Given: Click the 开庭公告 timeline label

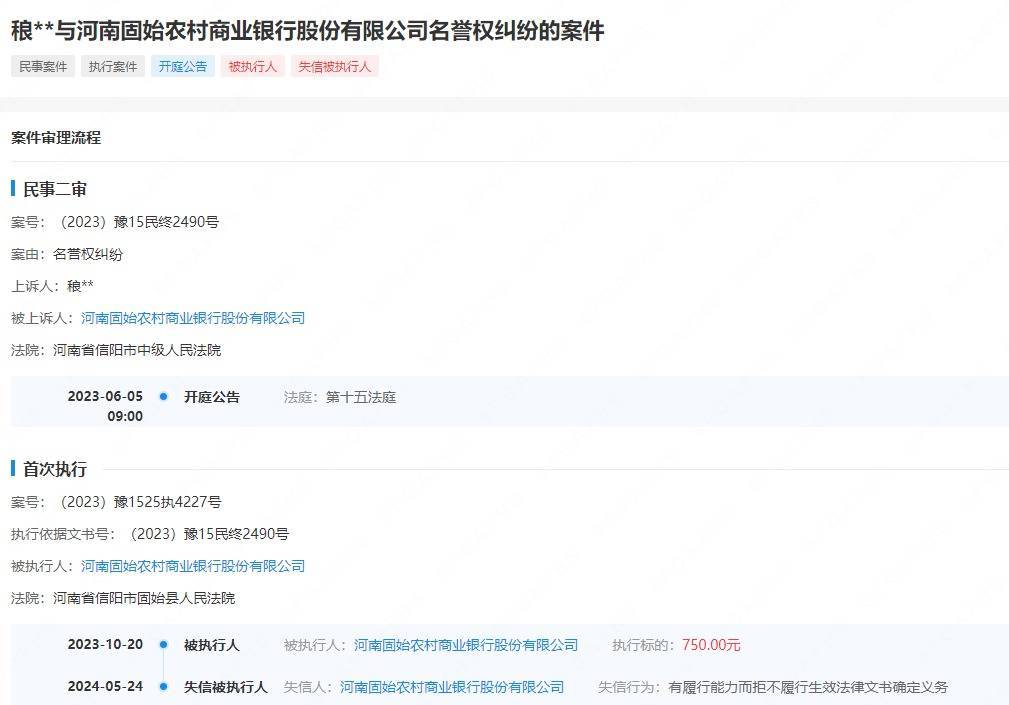Looking at the screenshot, I should coord(212,397).
